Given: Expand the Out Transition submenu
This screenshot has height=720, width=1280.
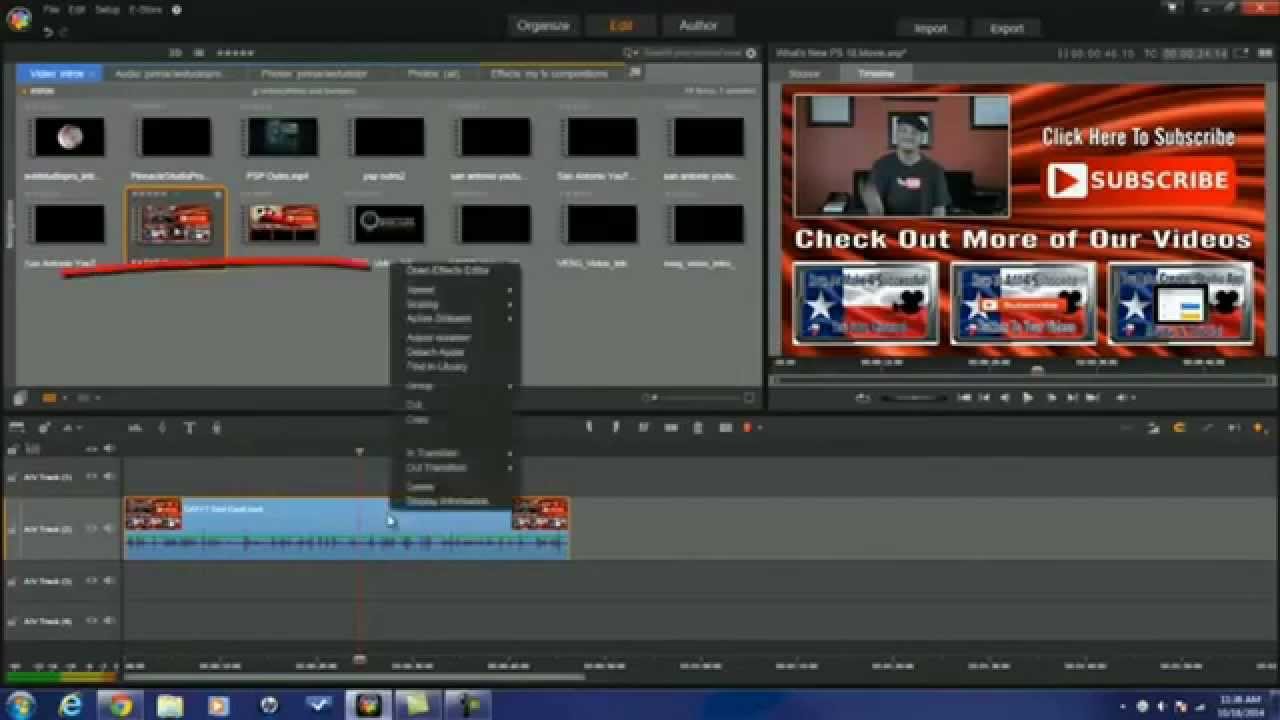Looking at the screenshot, I should 510,467.
